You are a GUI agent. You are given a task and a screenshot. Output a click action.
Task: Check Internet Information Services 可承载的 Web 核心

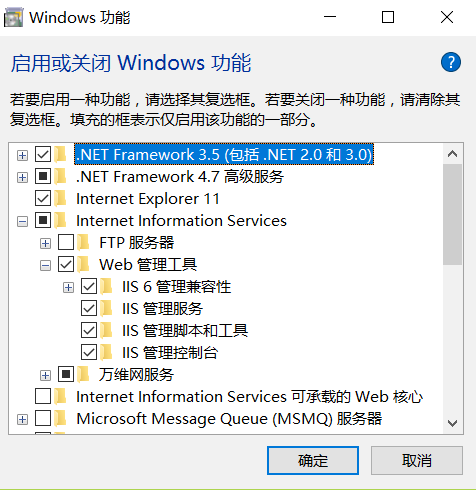point(43,397)
